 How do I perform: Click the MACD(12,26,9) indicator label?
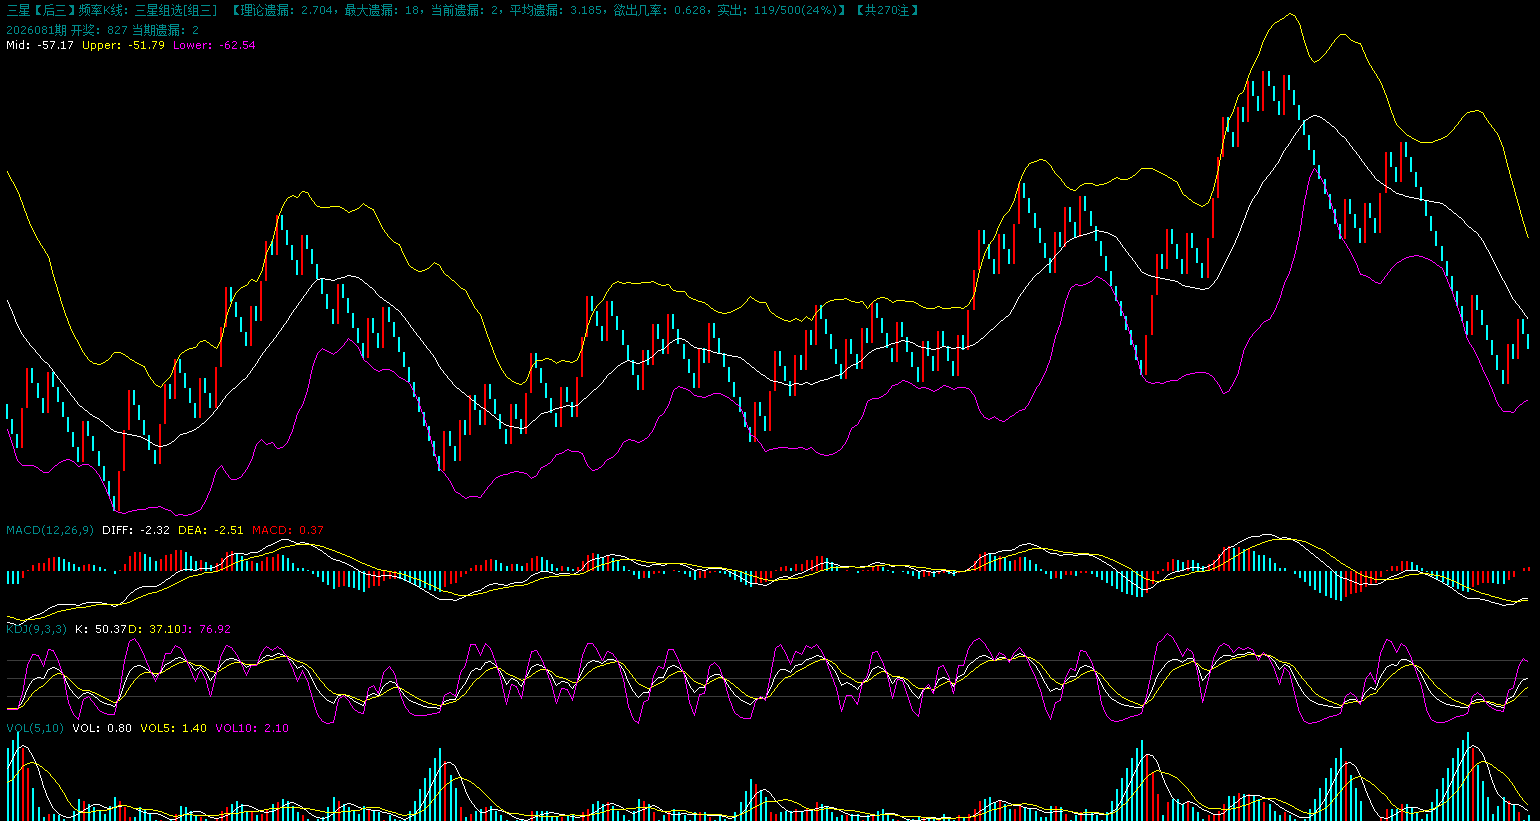(50, 530)
